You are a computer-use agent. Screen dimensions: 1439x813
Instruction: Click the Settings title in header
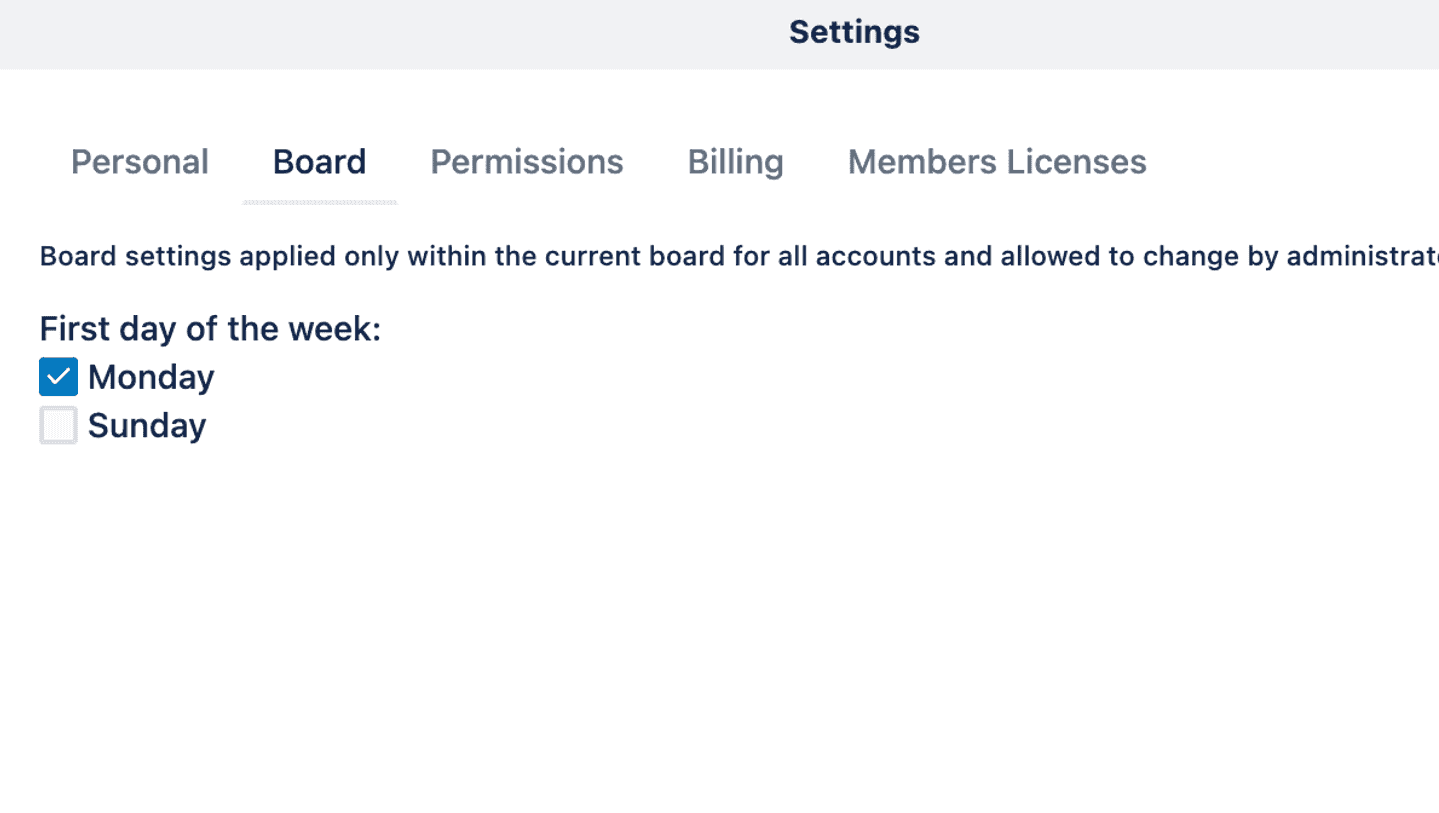click(x=854, y=32)
